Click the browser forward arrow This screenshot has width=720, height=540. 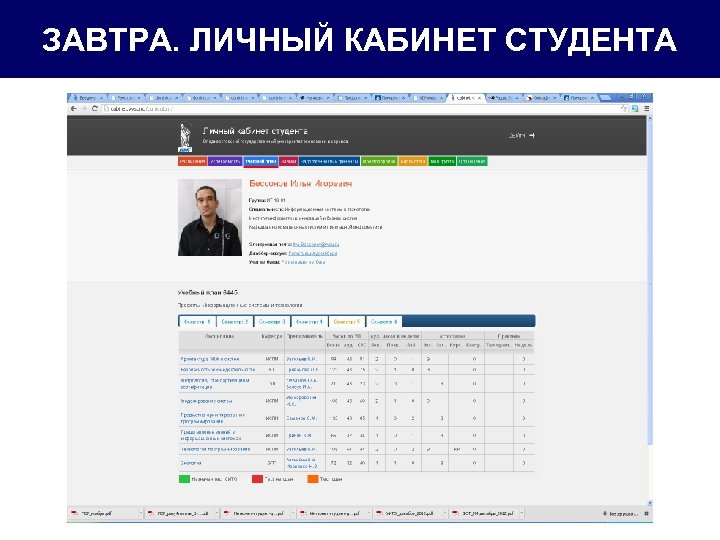[x=84, y=109]
